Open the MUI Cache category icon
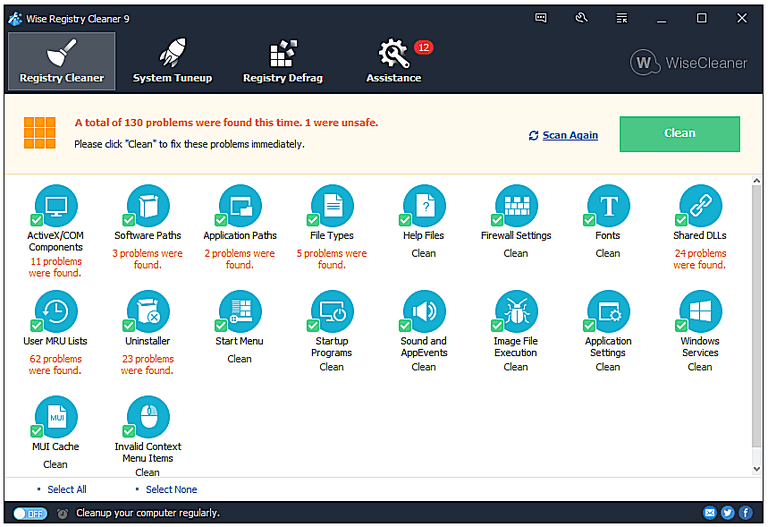 click(x=56, y=417)
